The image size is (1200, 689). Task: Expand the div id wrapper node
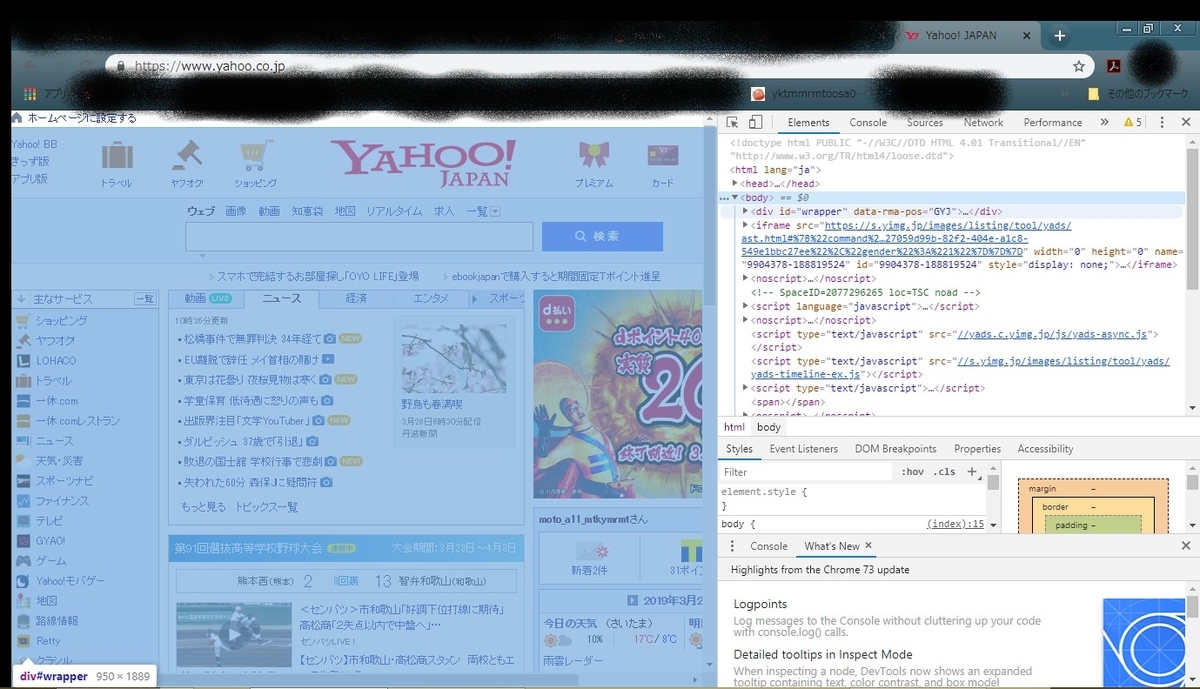745,211
